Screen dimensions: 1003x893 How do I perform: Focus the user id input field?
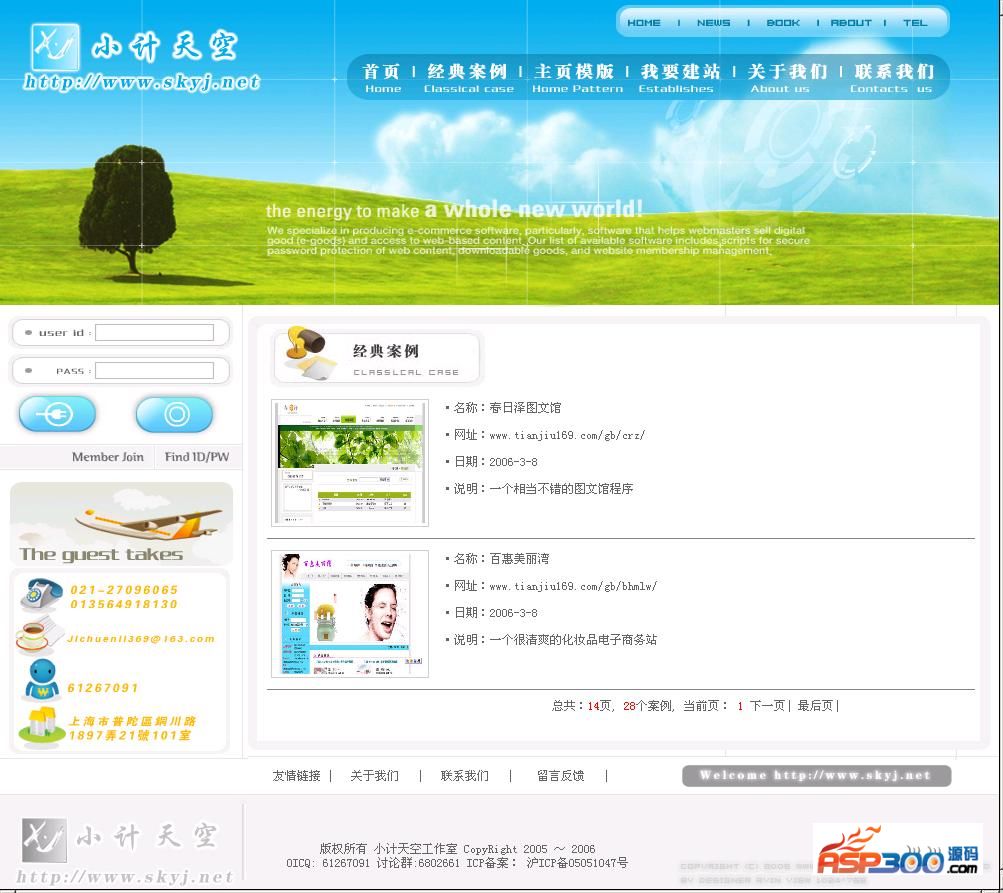tap(154, 333)
